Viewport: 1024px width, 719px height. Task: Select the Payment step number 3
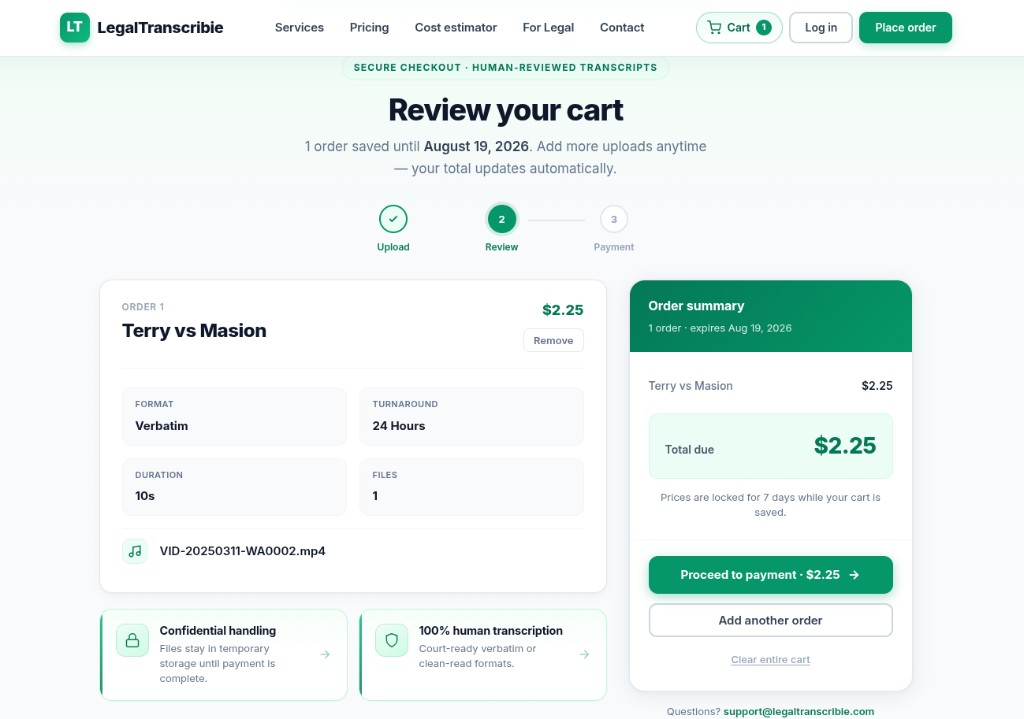pos(614,219)
